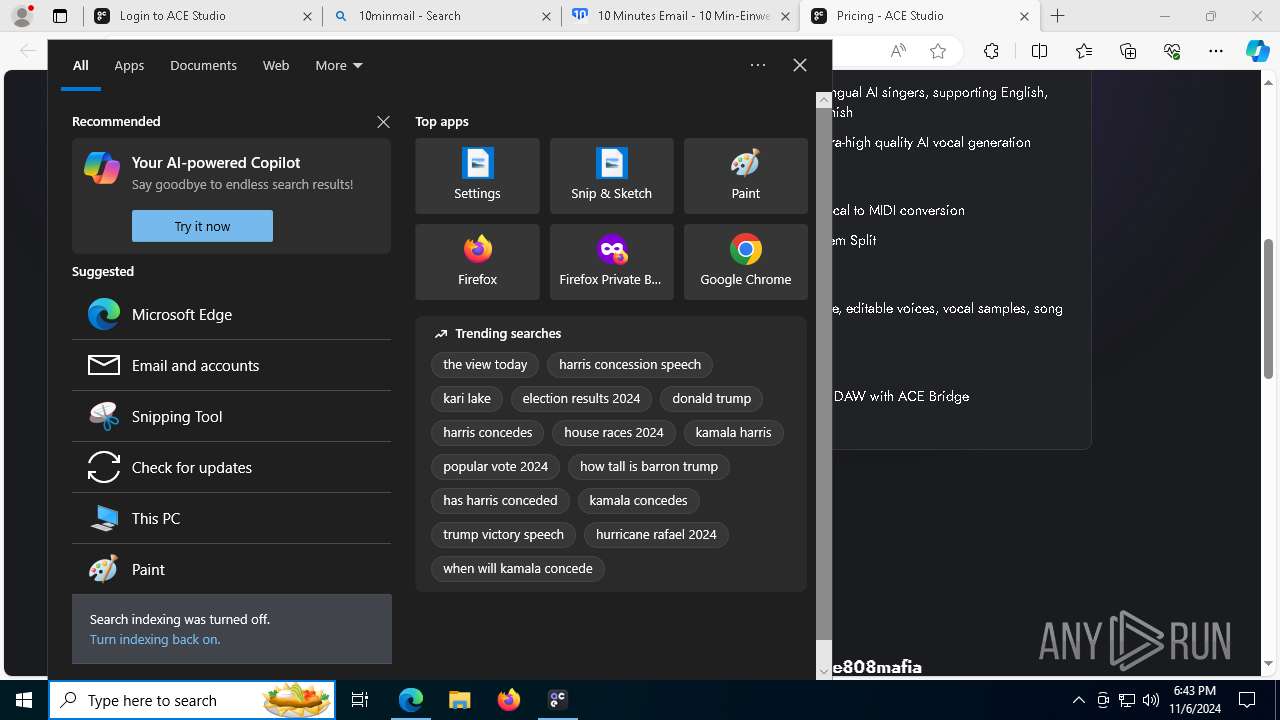Dismiss the Recommended Copilot card
Viewport: 1280px width, 720px height.
pyautogui.click(x=383, y=121)
